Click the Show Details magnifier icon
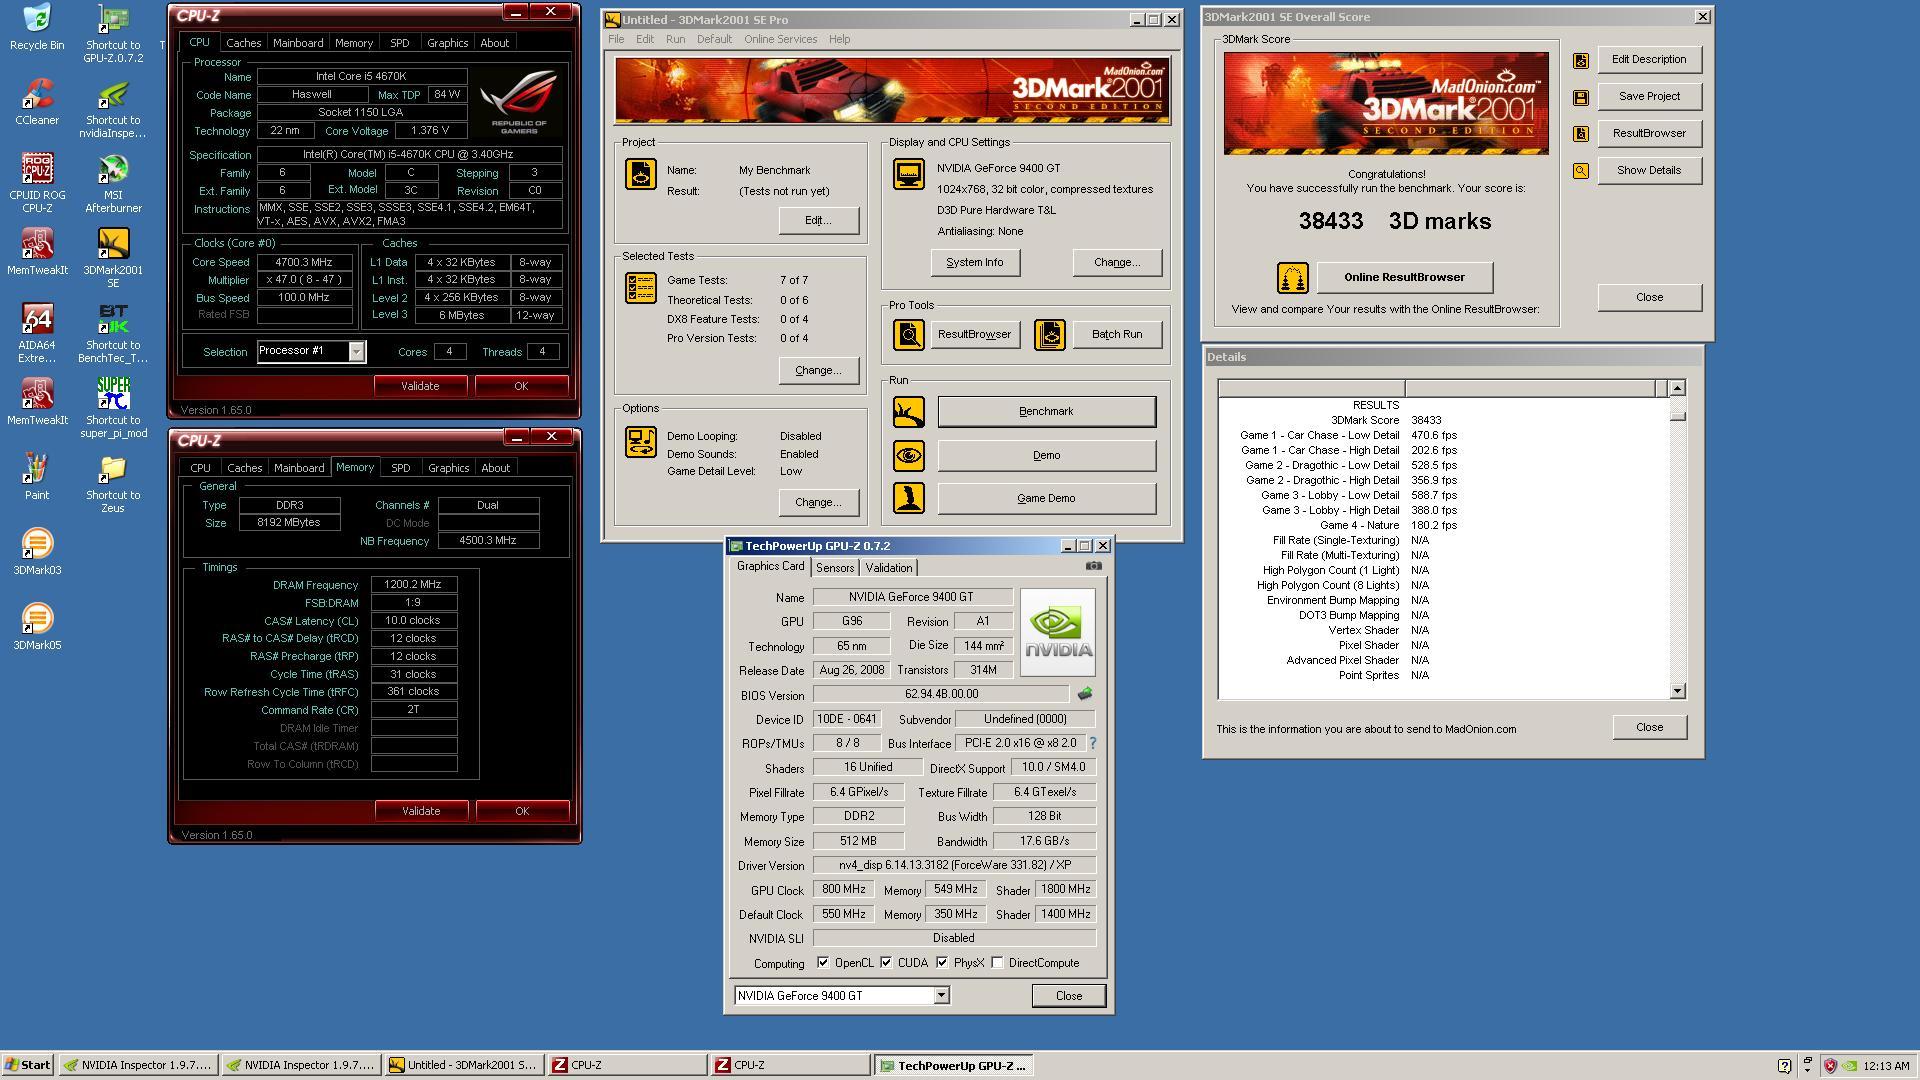The width and height of the screenshot is (1920, 1080). pyautogui.click(x=1580, y=171)
